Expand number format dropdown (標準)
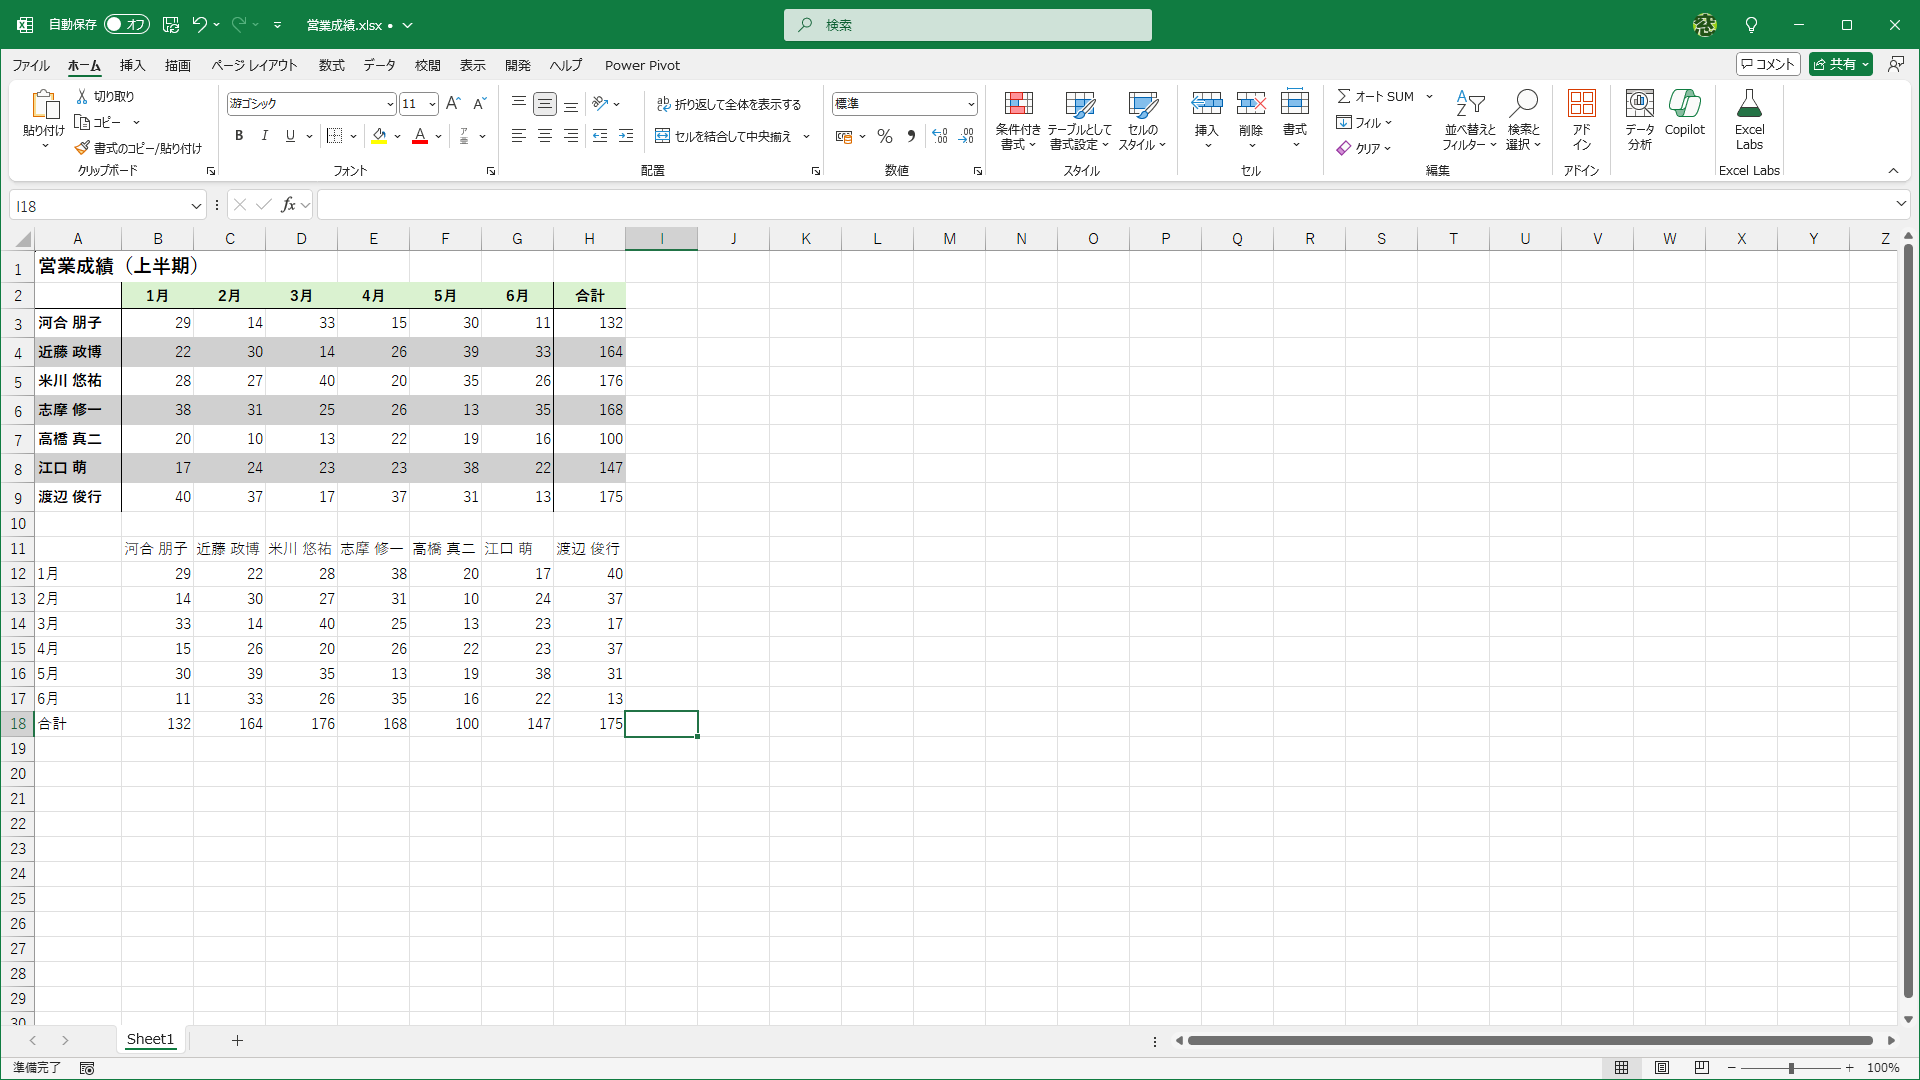Image resolution: width=1920 pixels, height=1080 pixels. (x=970, y=104)
